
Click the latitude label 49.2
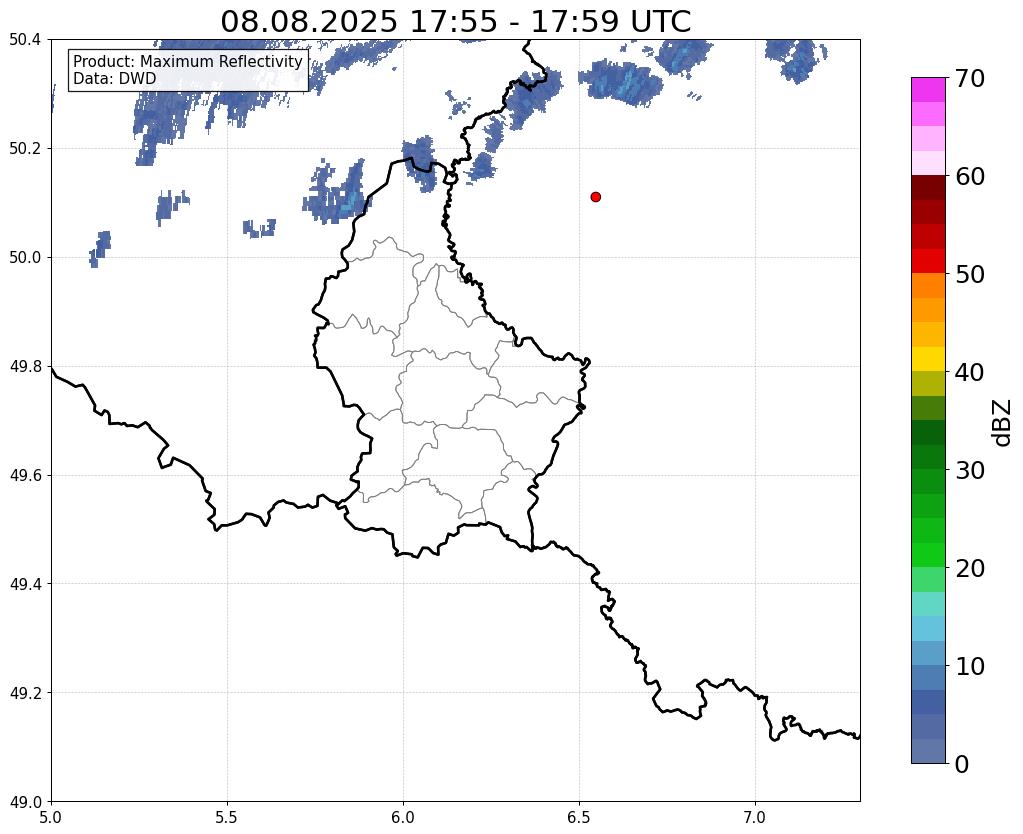pyautogui.click(x=25, y=693)
